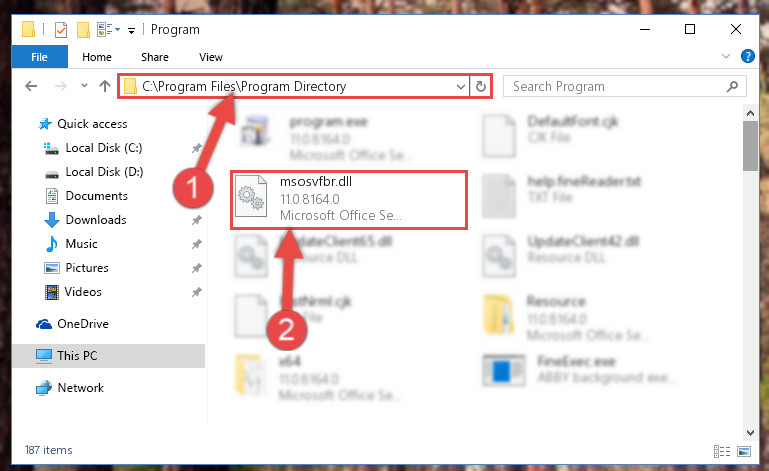
Task: Open the View ribbon tab
Action: click(x=211, y=57)
